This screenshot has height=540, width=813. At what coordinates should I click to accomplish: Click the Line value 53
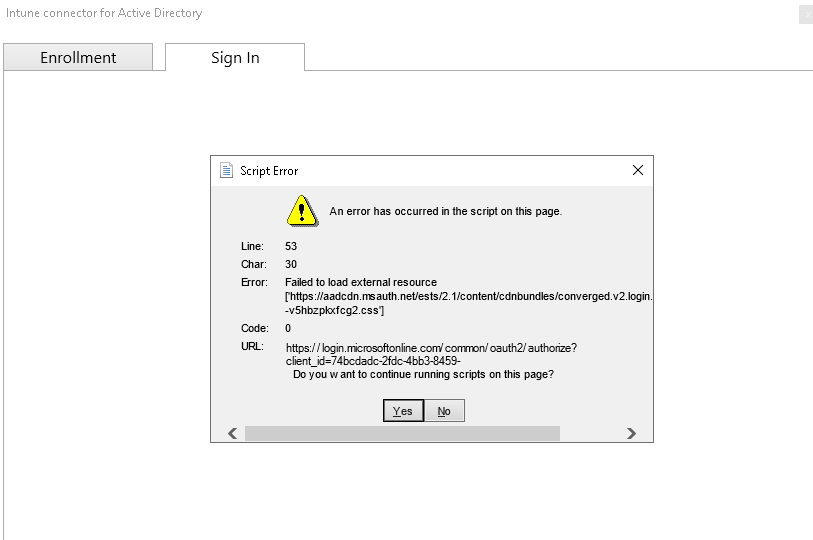tap(291, 246)
